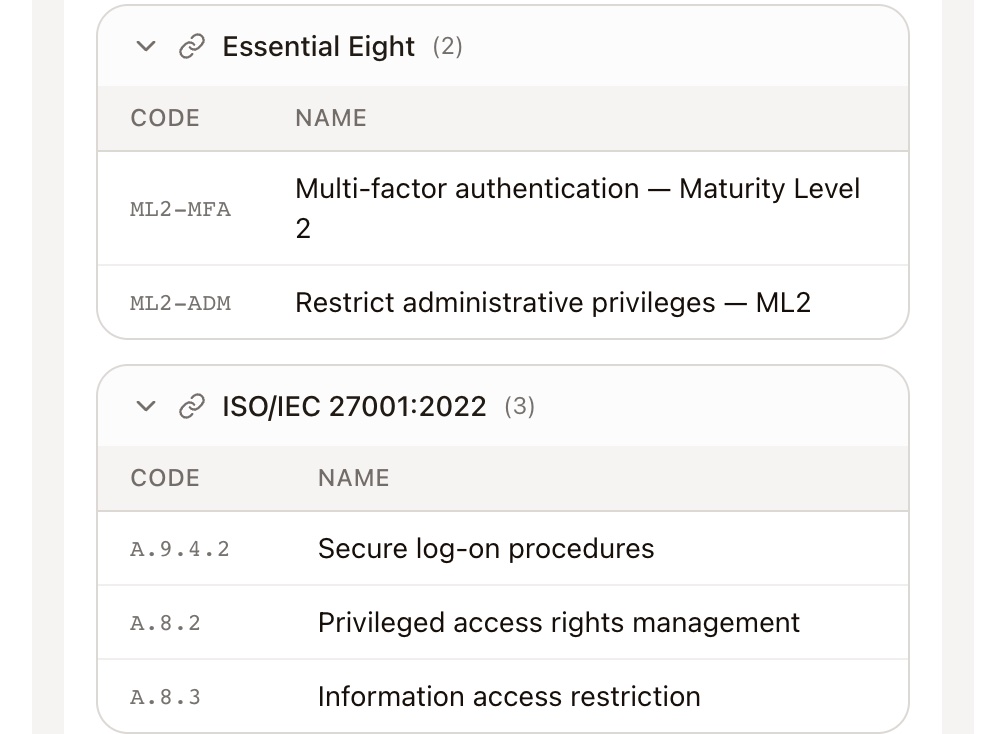1006x734 pixels.
Task: Open Multi-factor authentication — Maturity Level 2
Action: (577, 209)
